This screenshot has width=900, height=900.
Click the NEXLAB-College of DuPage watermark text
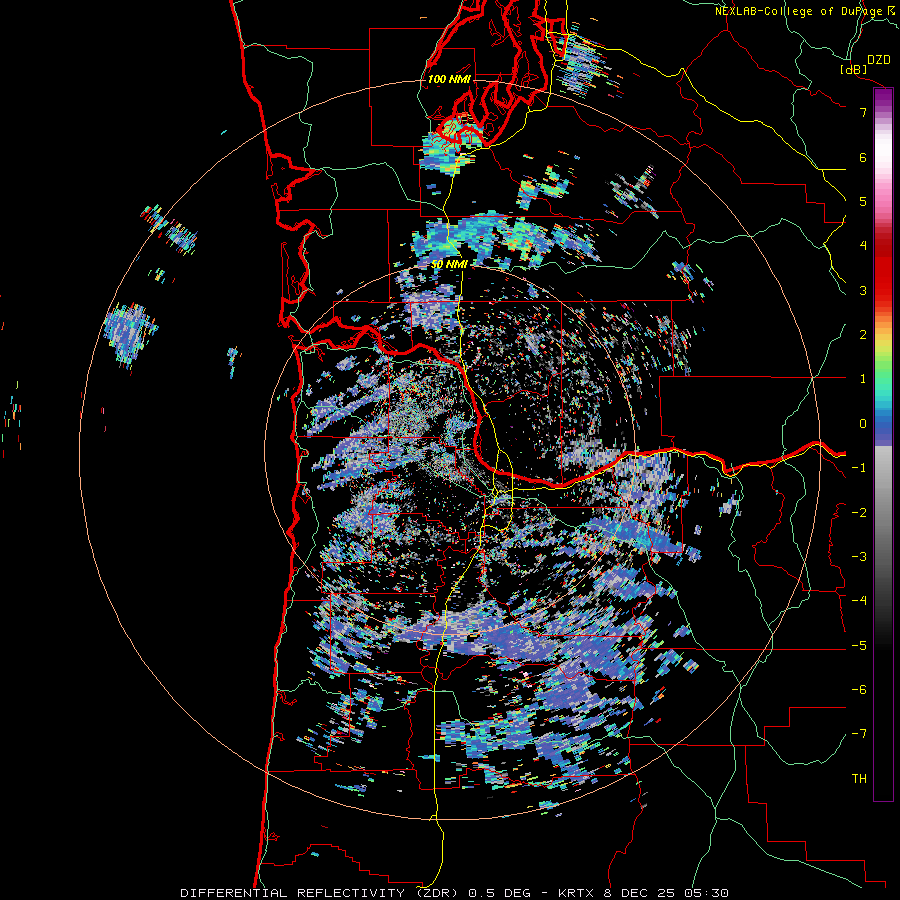click(x=804, y=11)
